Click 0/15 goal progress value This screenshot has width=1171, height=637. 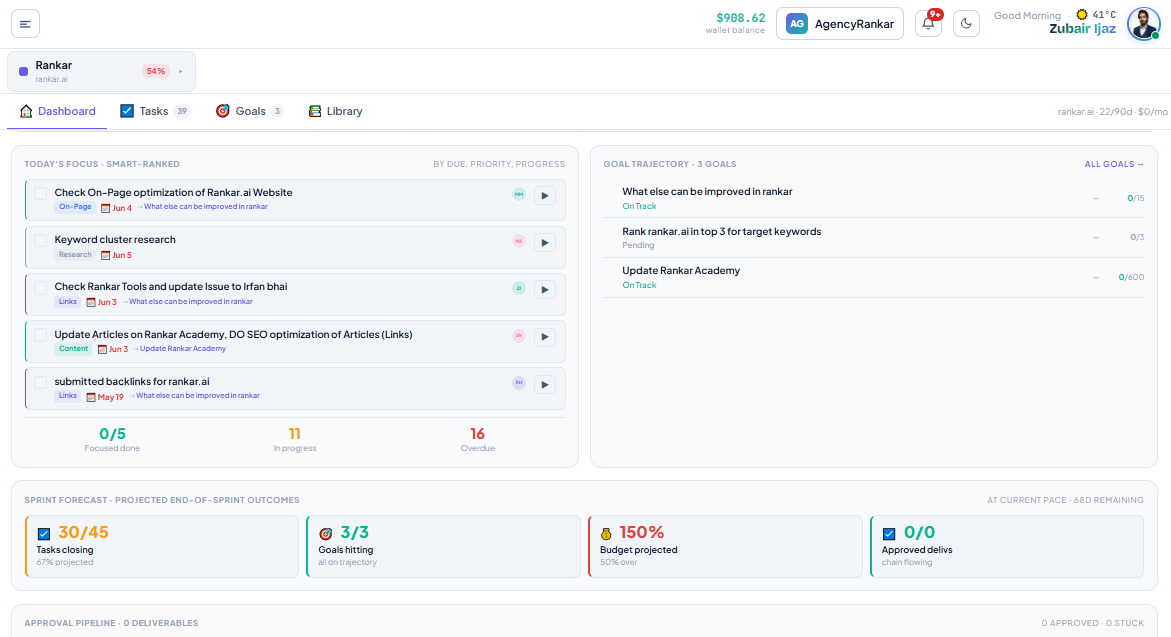(1135, 199)
